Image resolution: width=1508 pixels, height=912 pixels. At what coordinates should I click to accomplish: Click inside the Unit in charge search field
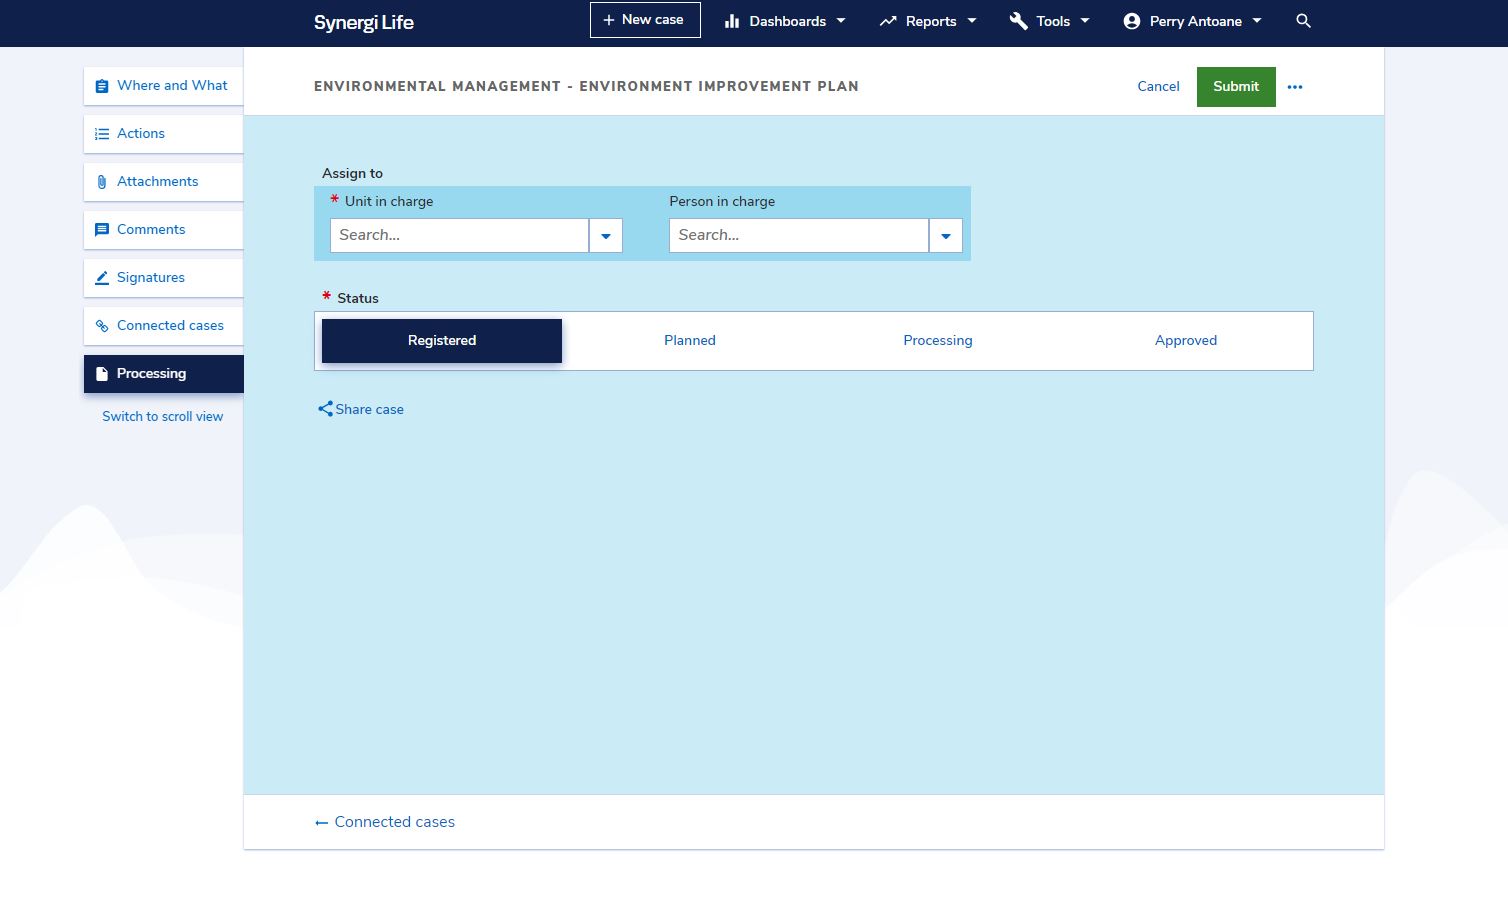click(x=459, y=235)
